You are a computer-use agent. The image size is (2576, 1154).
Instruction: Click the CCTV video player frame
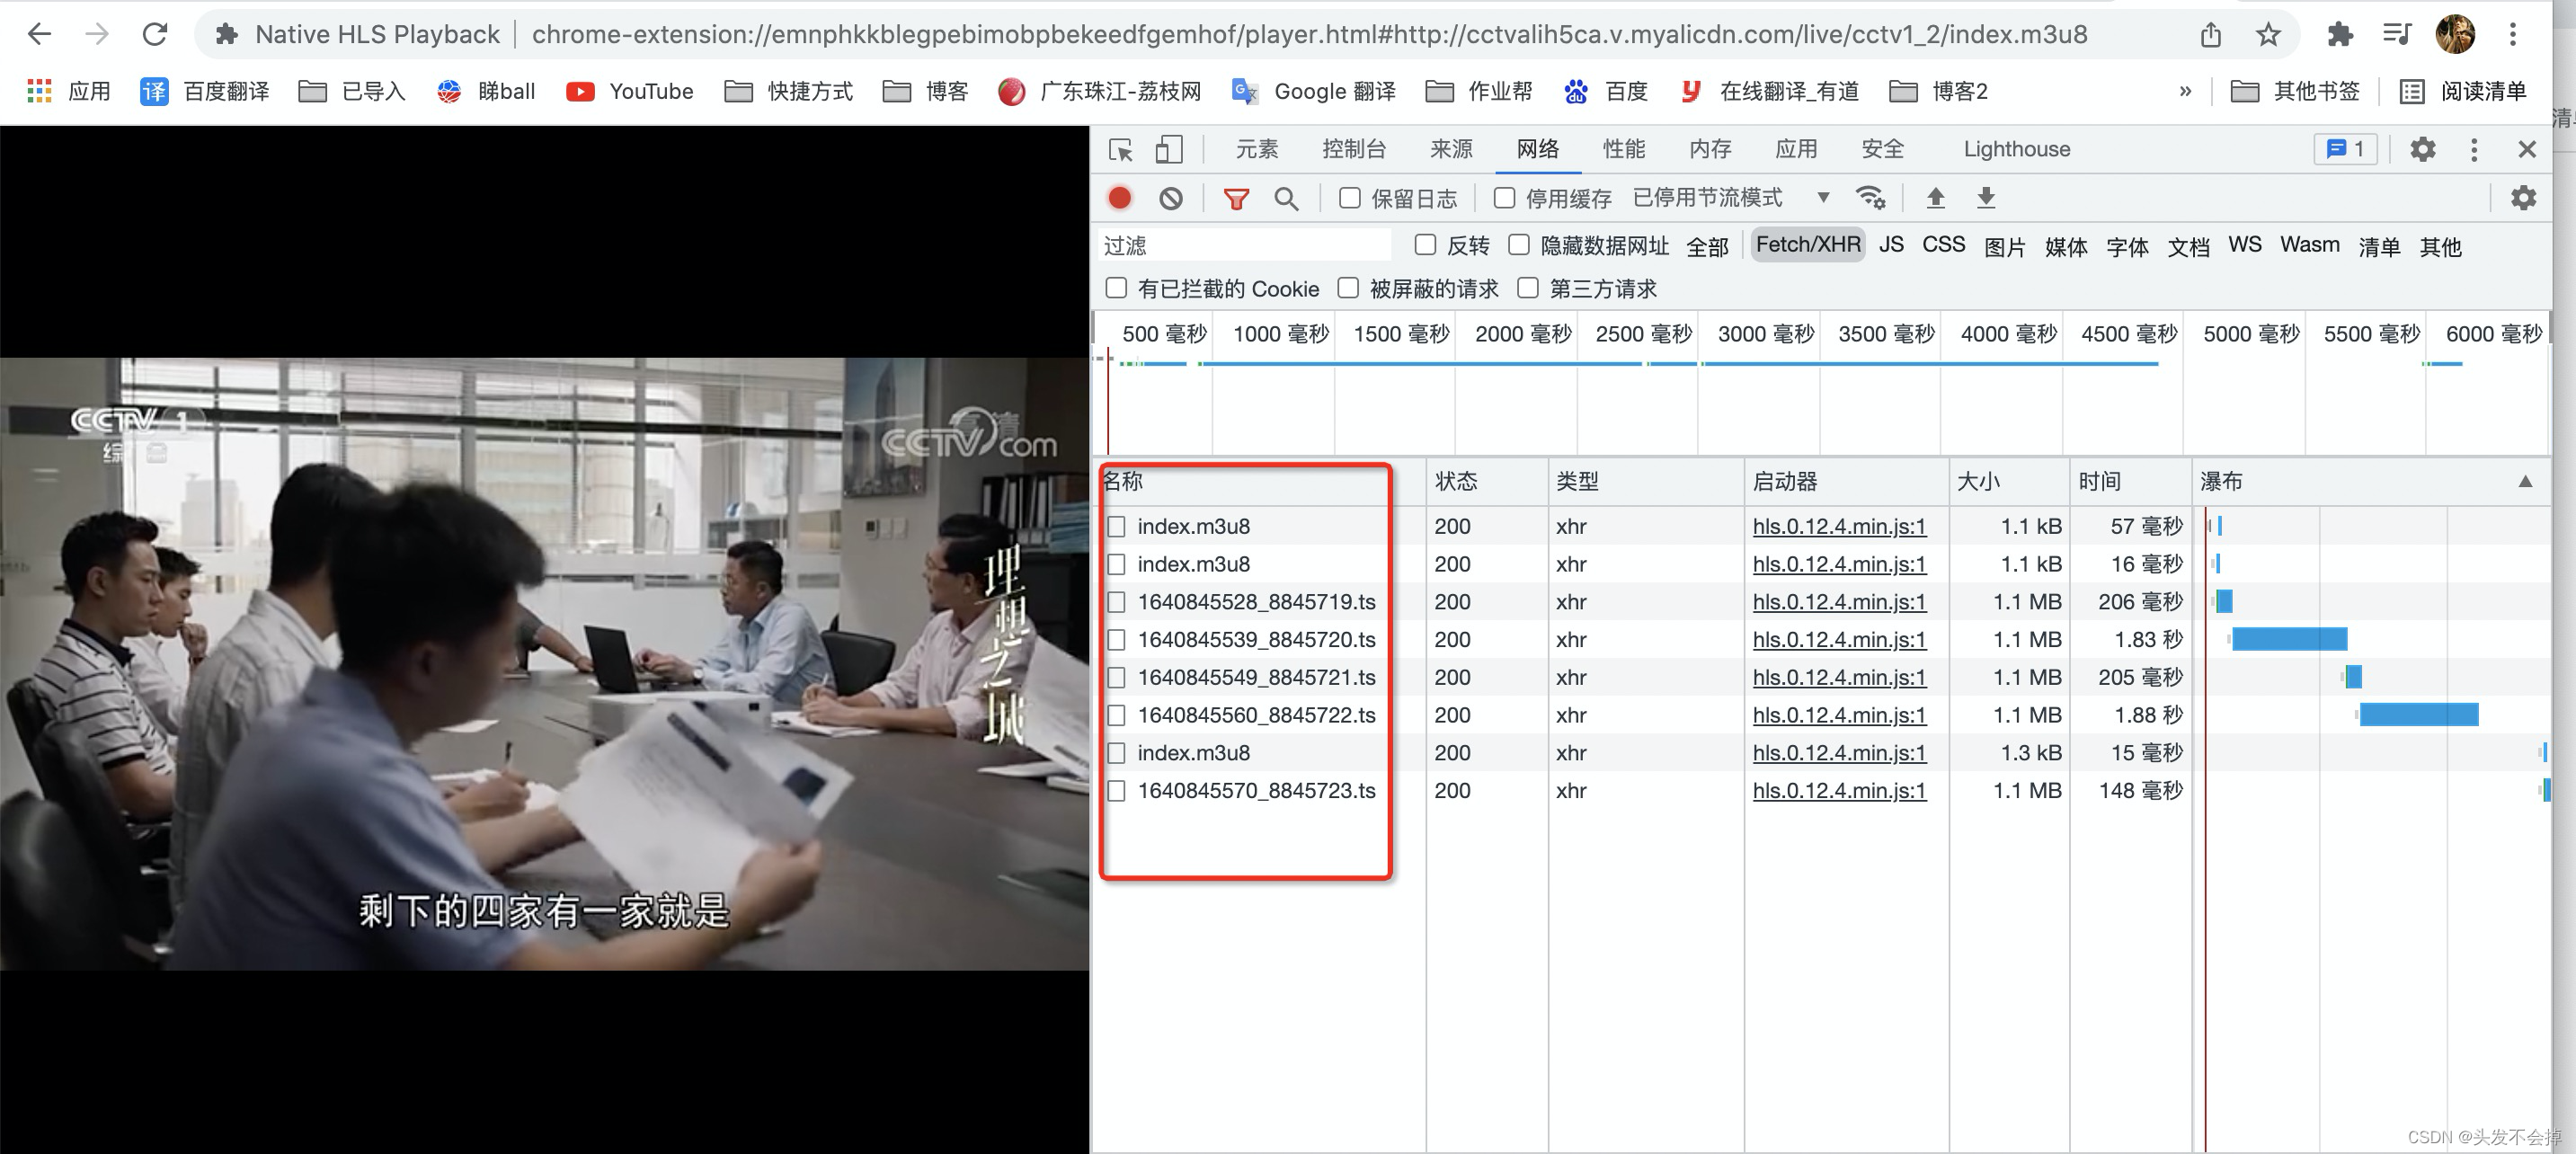point(545,663)
